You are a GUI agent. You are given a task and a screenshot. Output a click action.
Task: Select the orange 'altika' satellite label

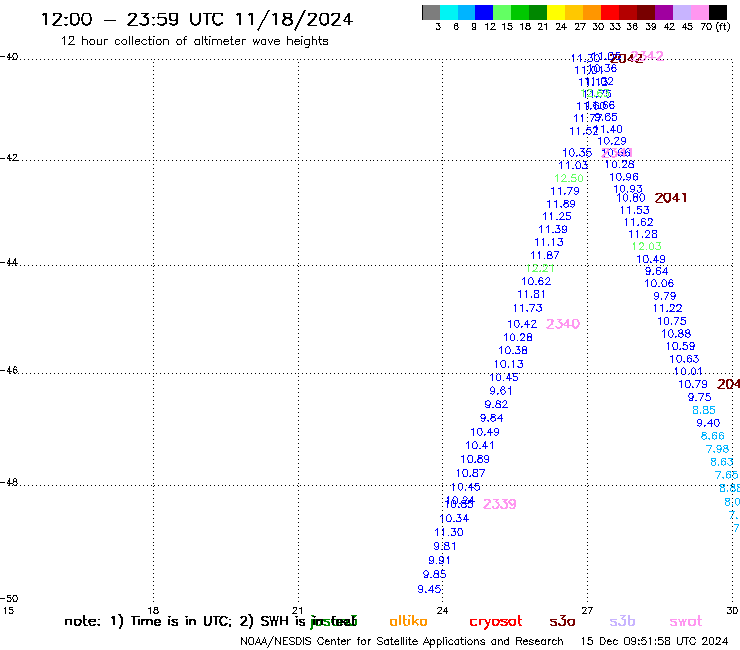408,621
